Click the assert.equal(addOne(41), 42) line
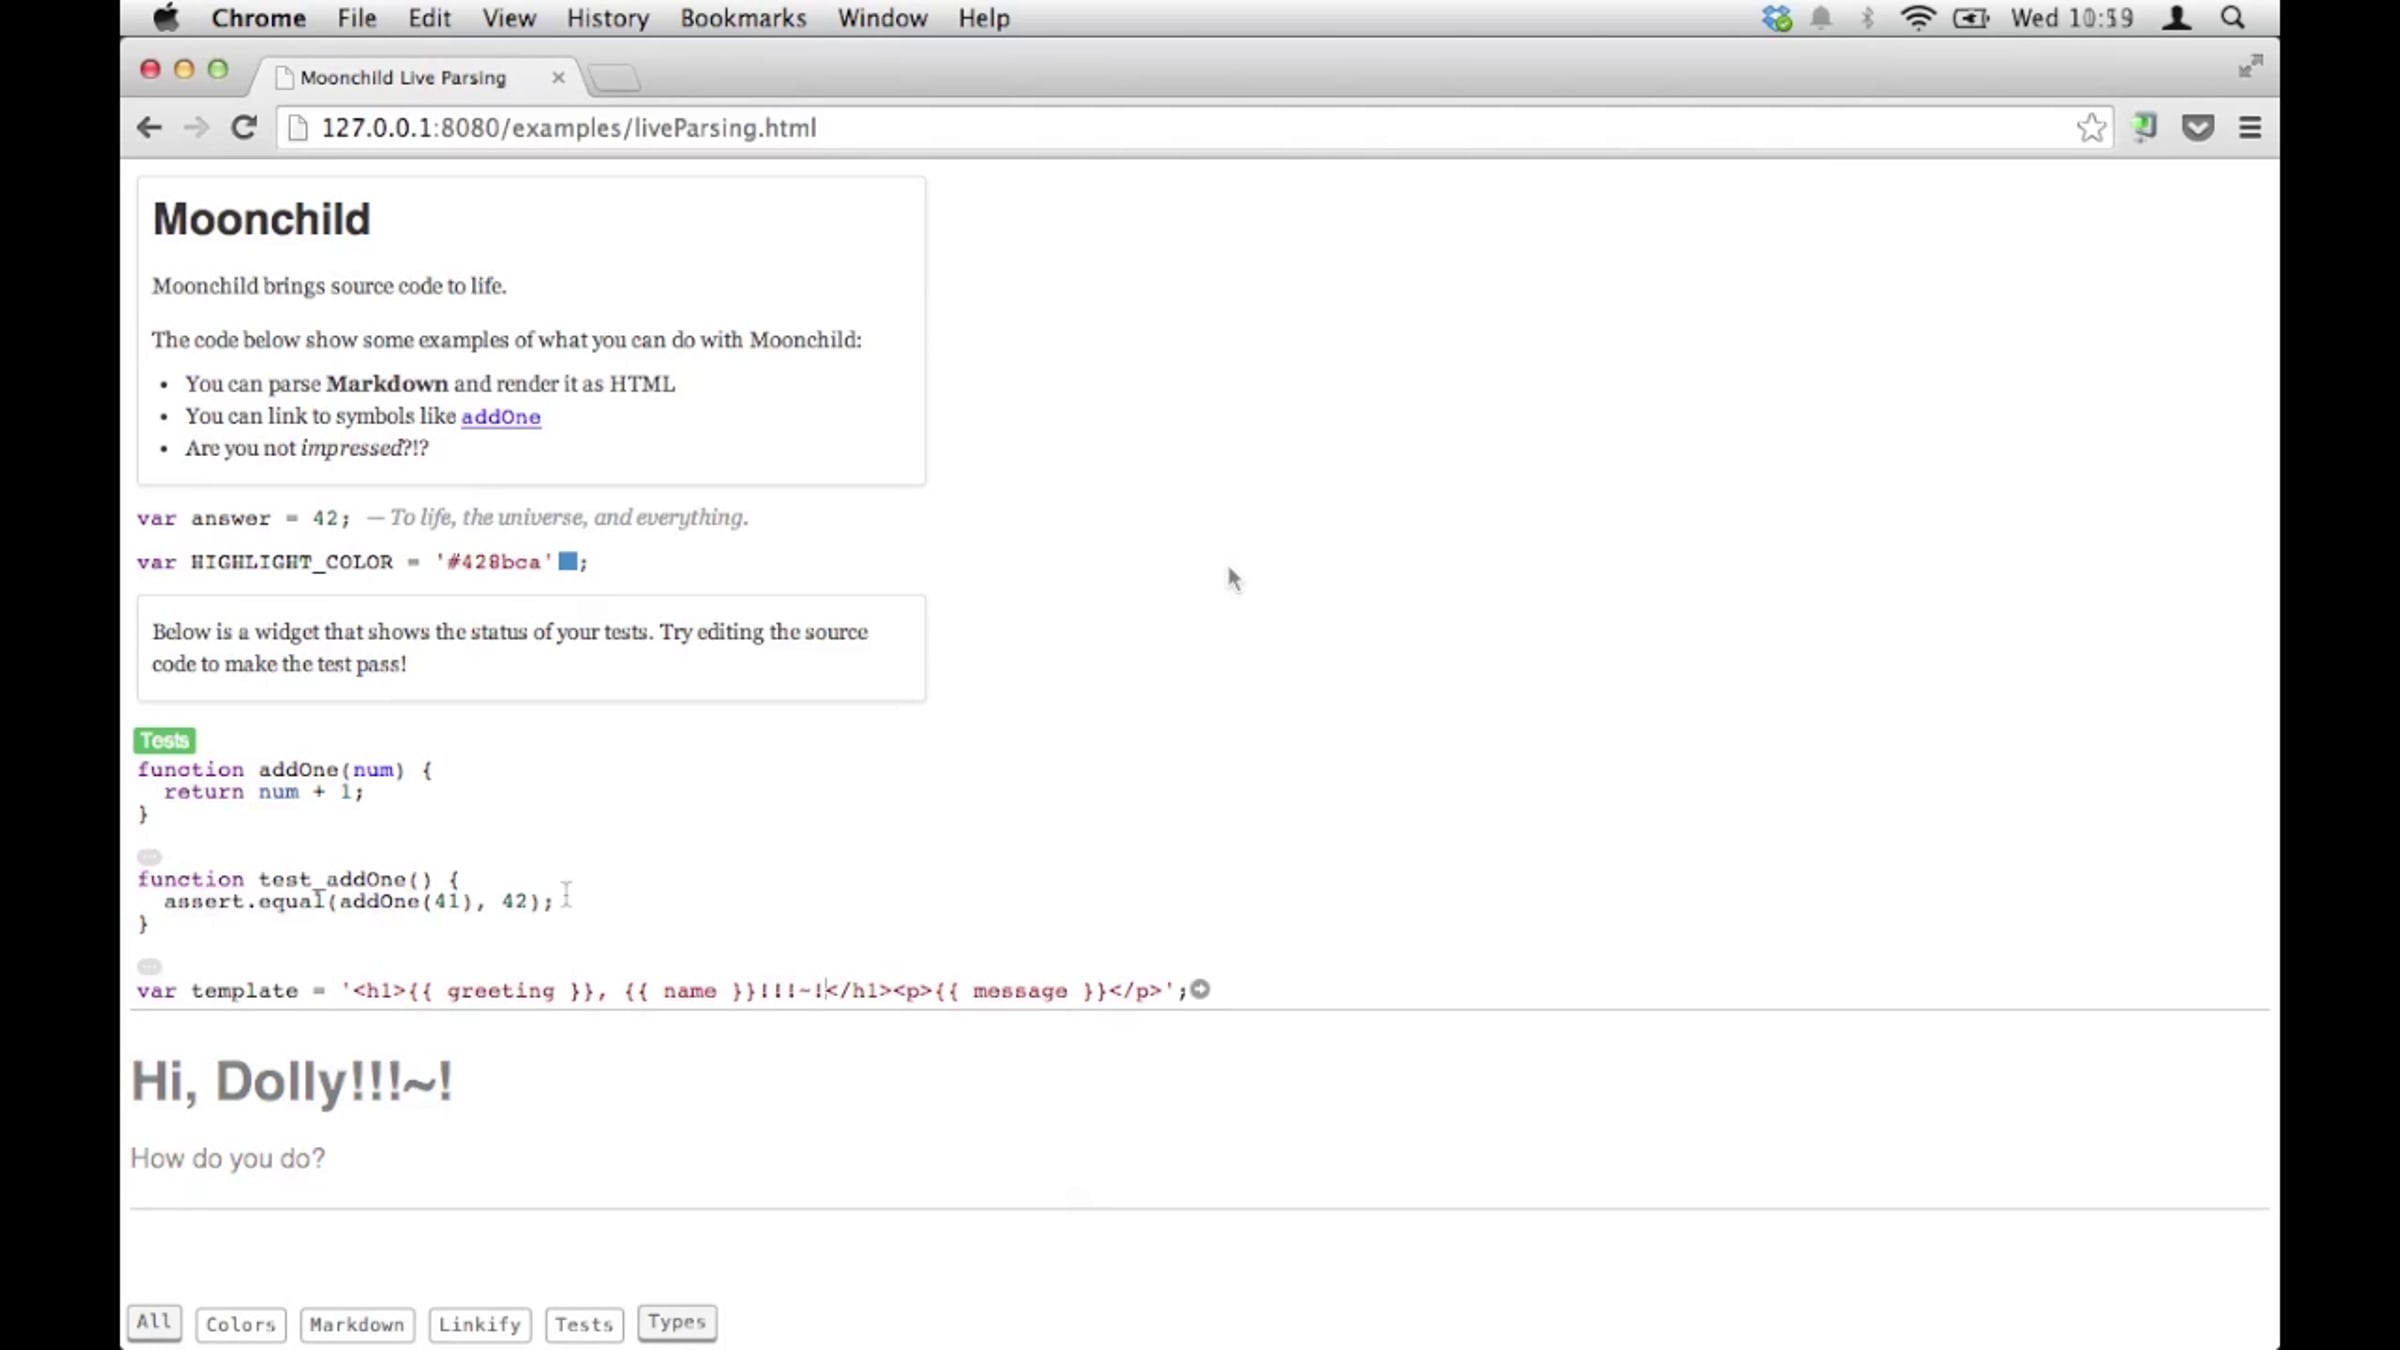Screen dimensions: 2400x1350 coord(358,901)
